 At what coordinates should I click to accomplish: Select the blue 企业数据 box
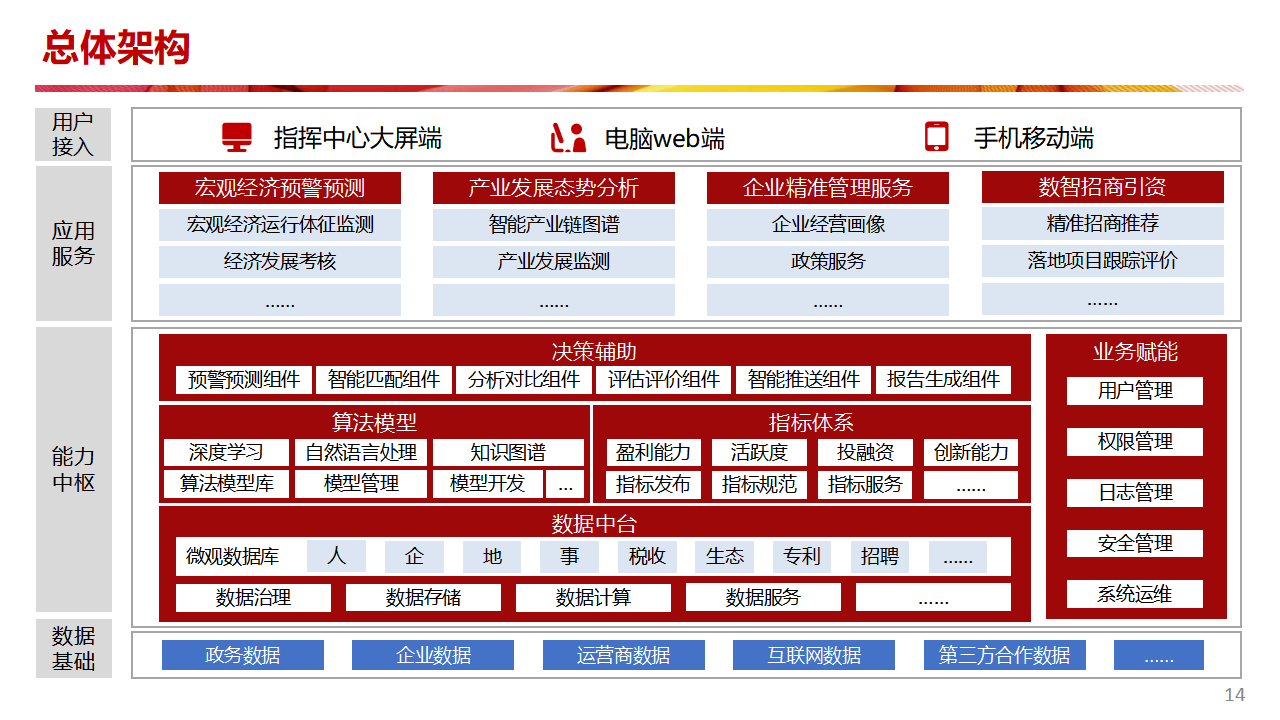click(x=433, y=656)
